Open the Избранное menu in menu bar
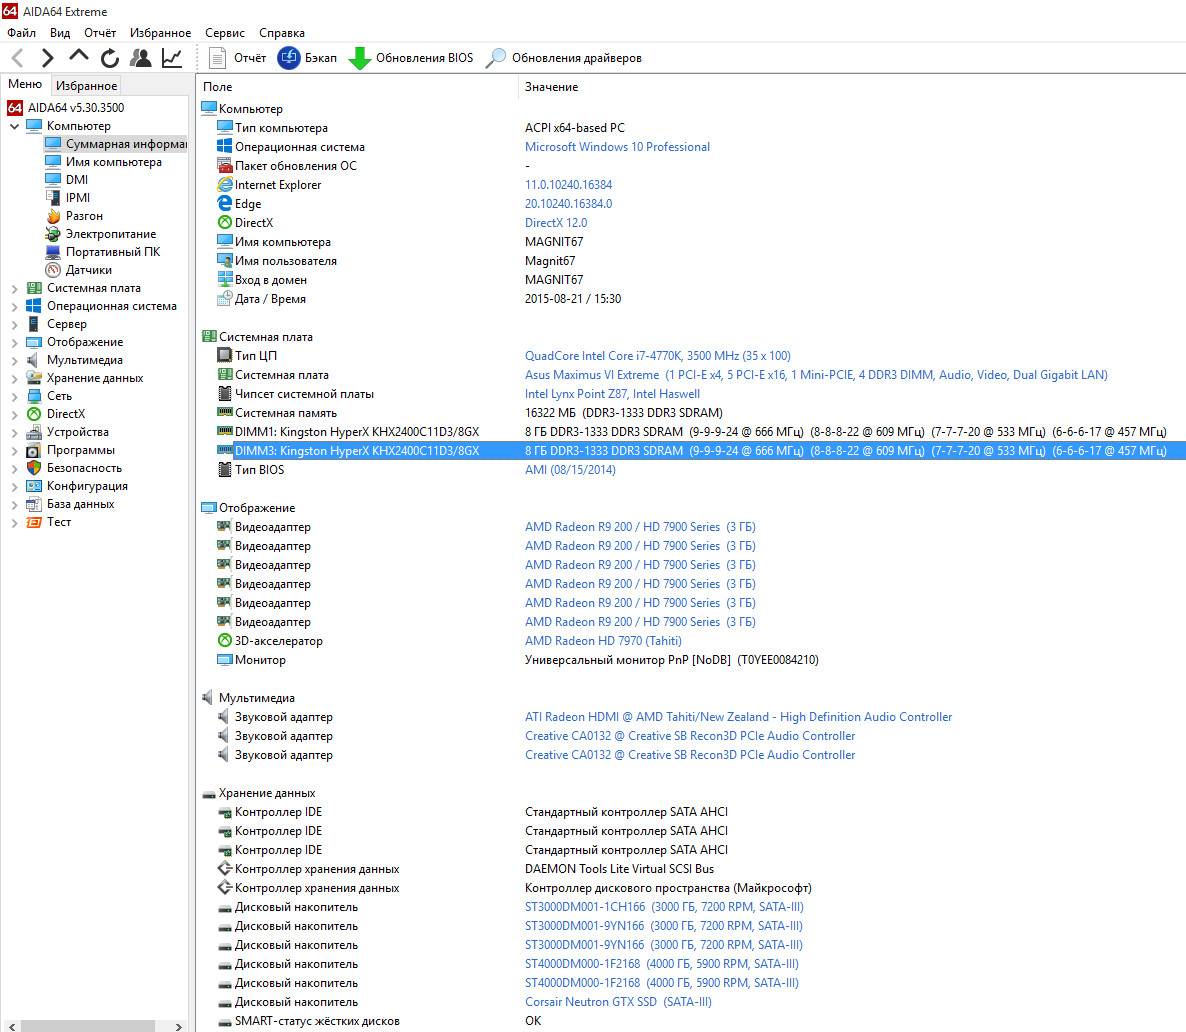Image resolution: width=1186 pixels, height=1032 pixels. tap(160, 33)
